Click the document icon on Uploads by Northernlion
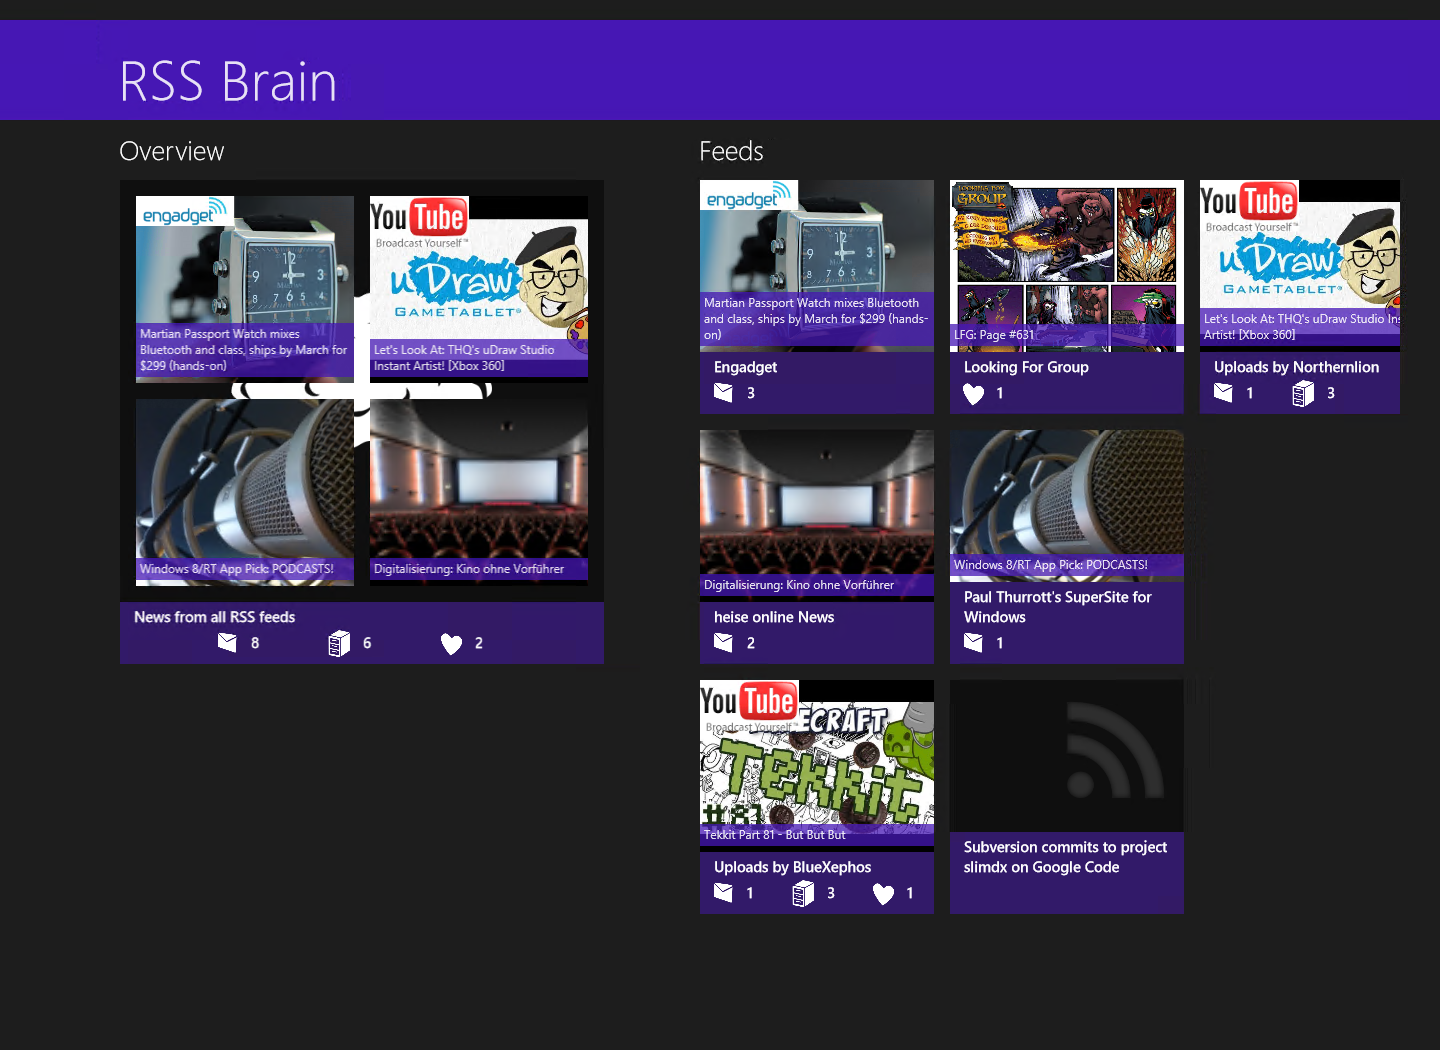Viewport: 1440px width, 1050px height. coord(1303,394)
